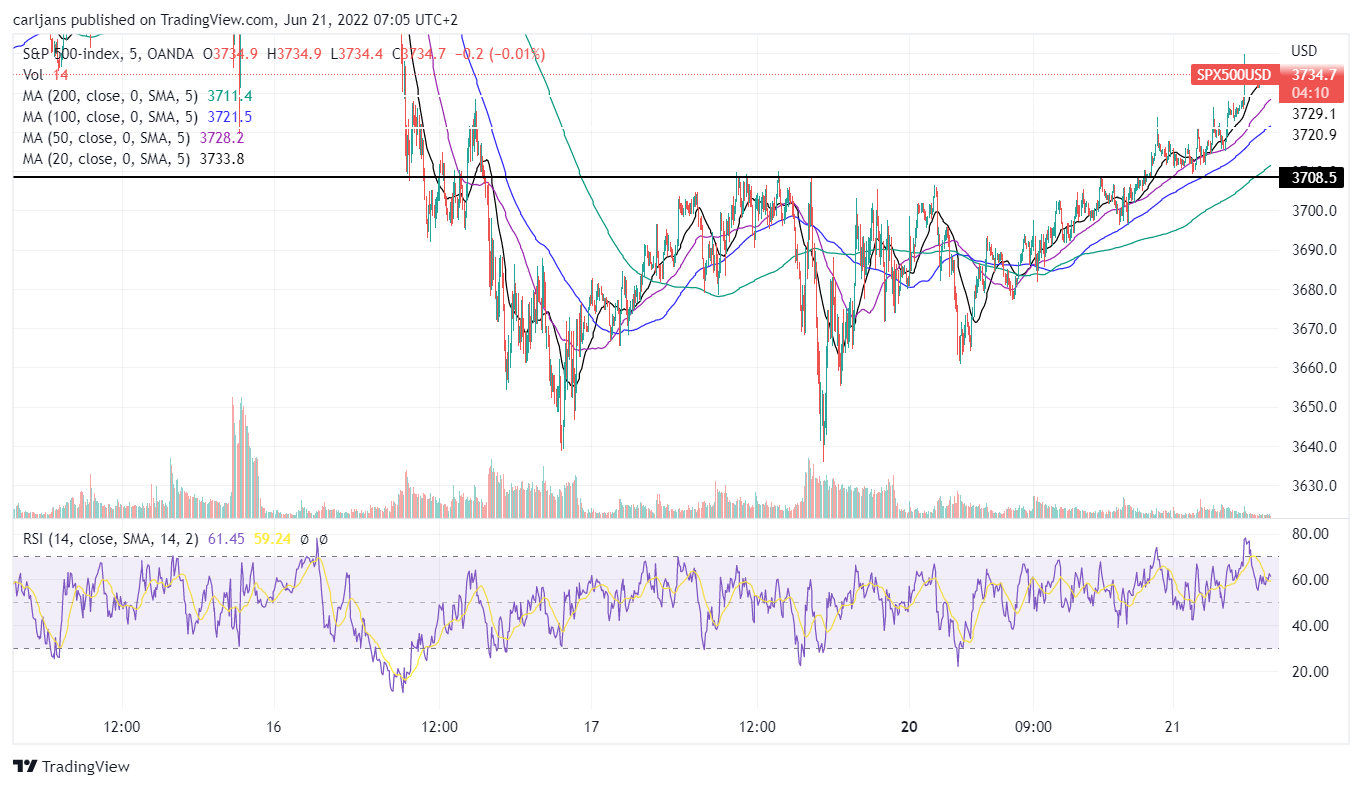Open the USD currency label on price axis
The height and width of the screenshot is (788, 1362).
(x=1304, y=51)
